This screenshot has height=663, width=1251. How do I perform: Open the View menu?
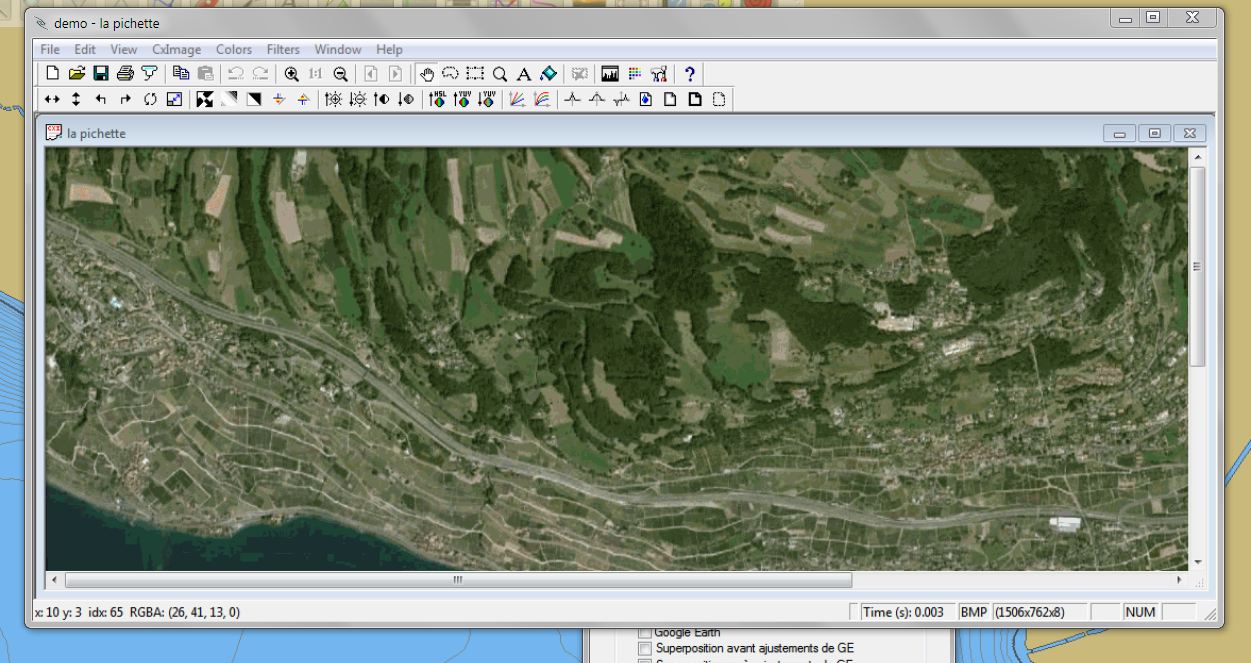124,49
